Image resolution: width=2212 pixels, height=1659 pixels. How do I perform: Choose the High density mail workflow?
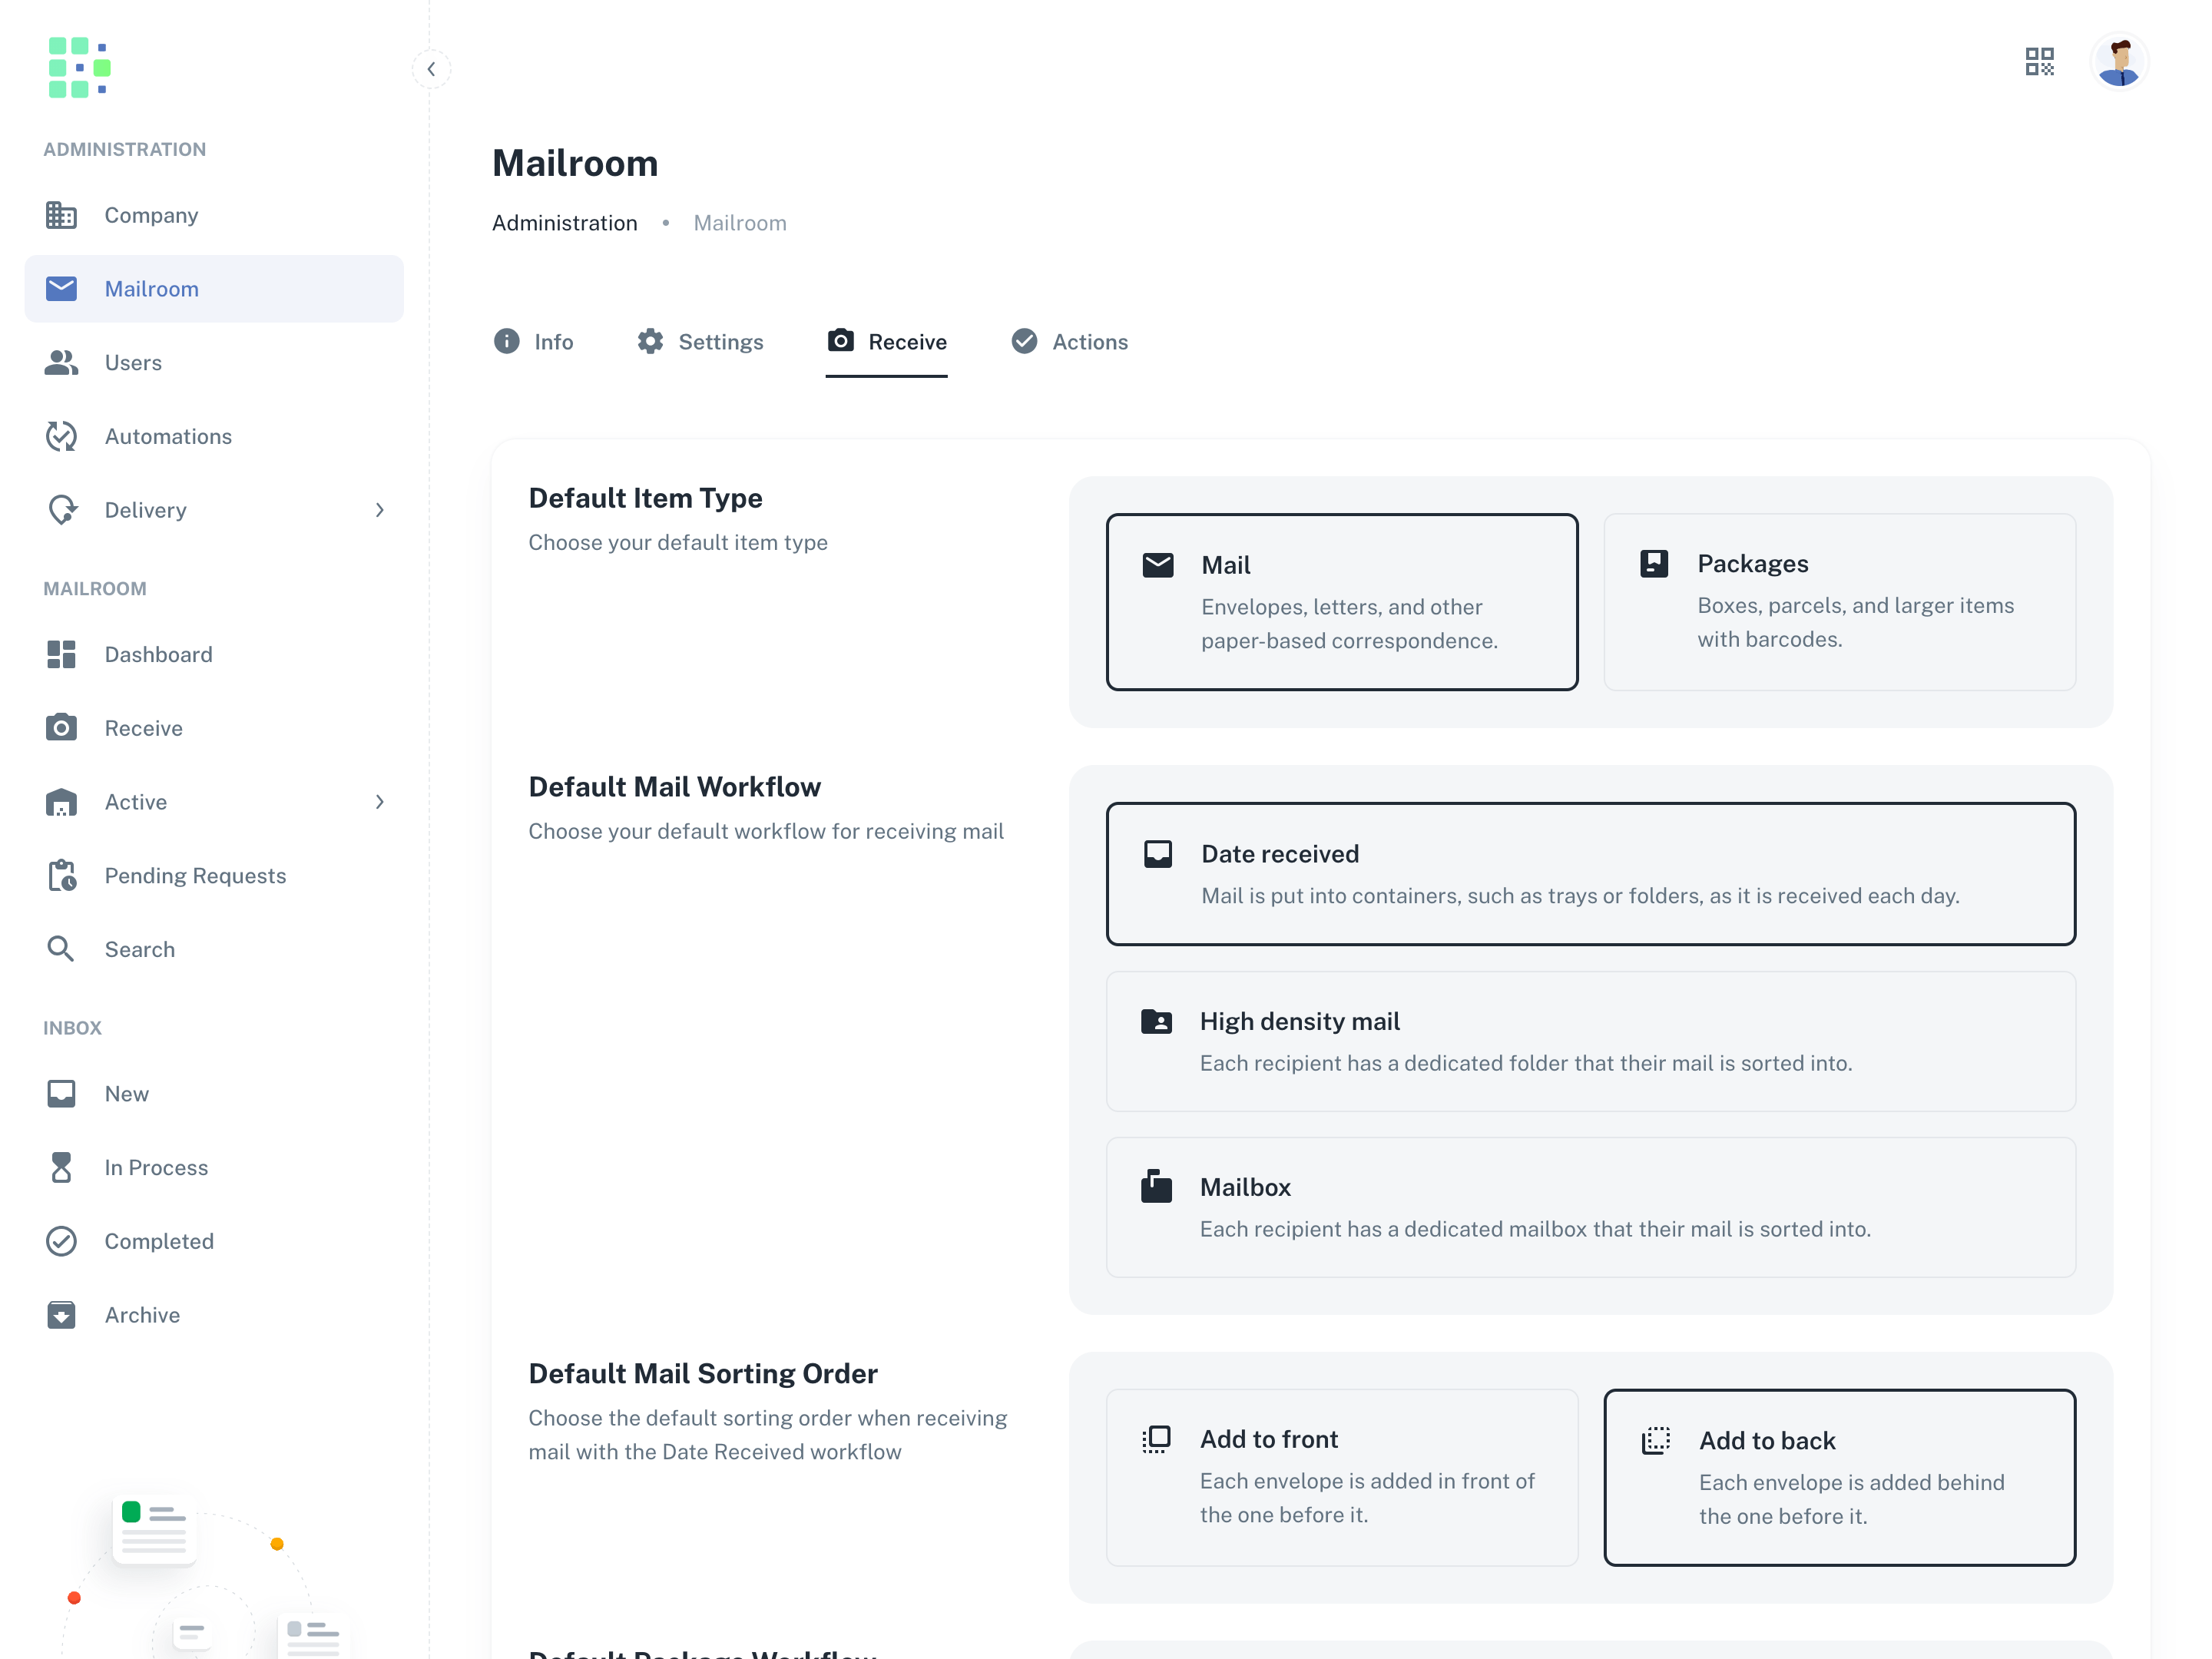(1590, 1040)
